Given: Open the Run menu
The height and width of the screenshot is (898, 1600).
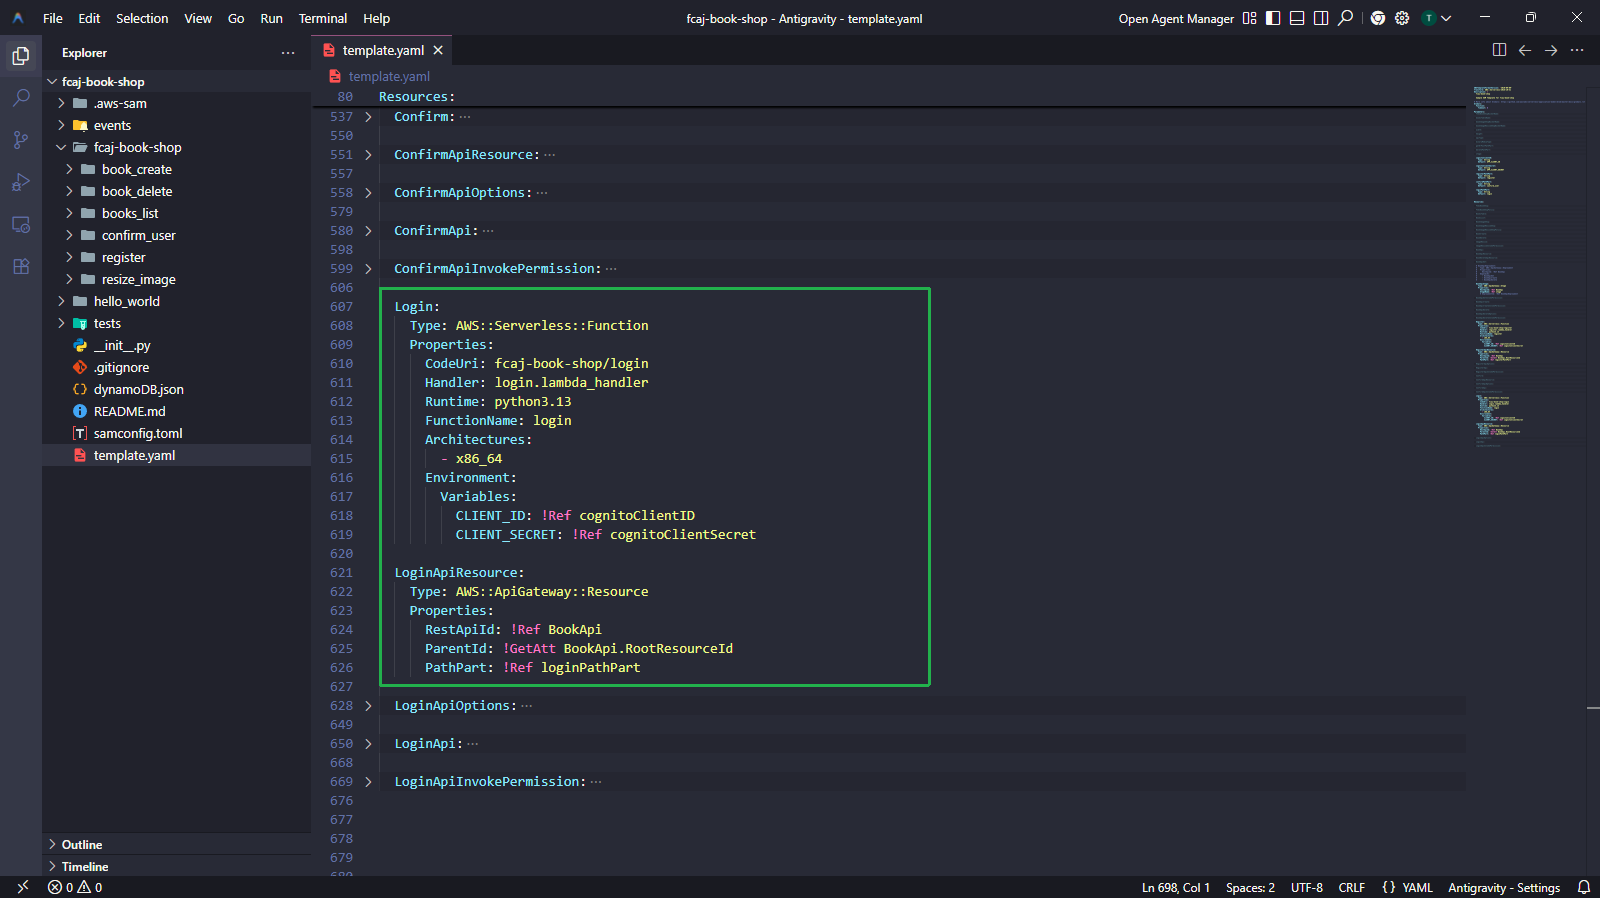Looking at the screenshot, I should click(x=271, y=18).
